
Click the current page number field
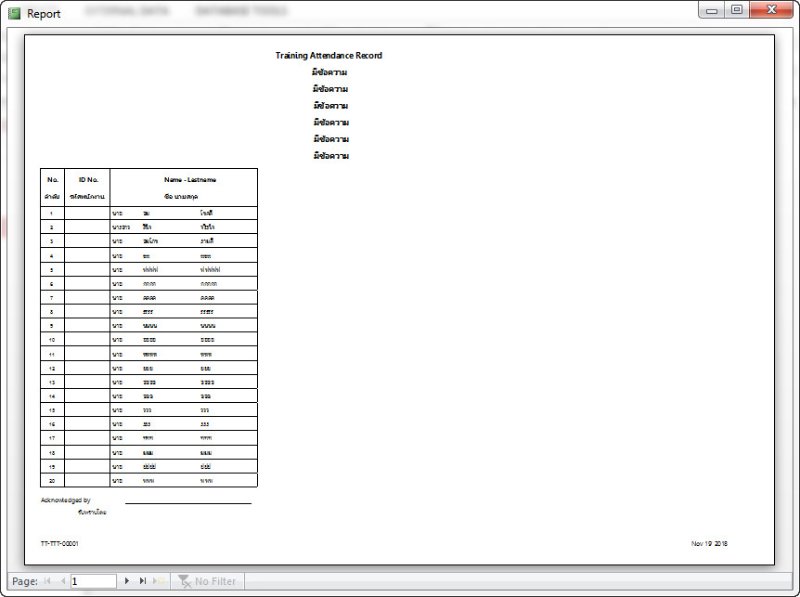pos(92,581)
